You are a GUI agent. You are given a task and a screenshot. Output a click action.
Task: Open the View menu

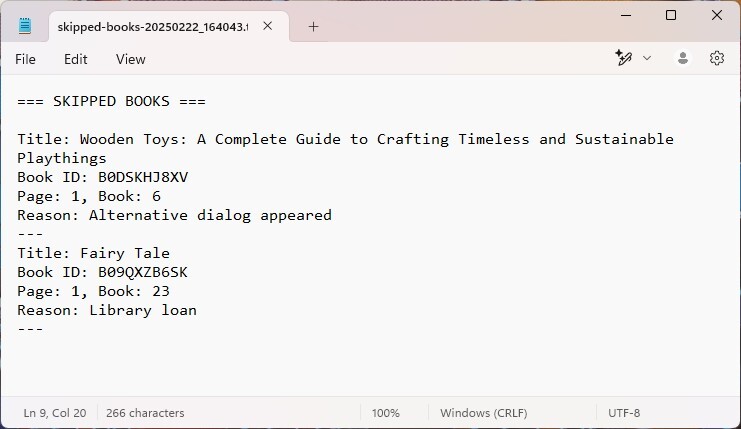coord(130,59)
